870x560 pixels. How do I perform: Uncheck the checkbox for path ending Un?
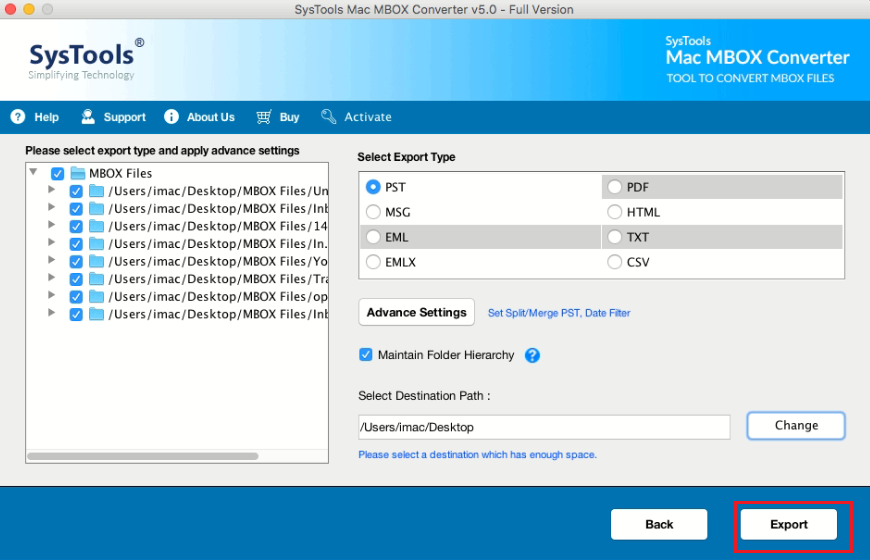coord(76,191)
